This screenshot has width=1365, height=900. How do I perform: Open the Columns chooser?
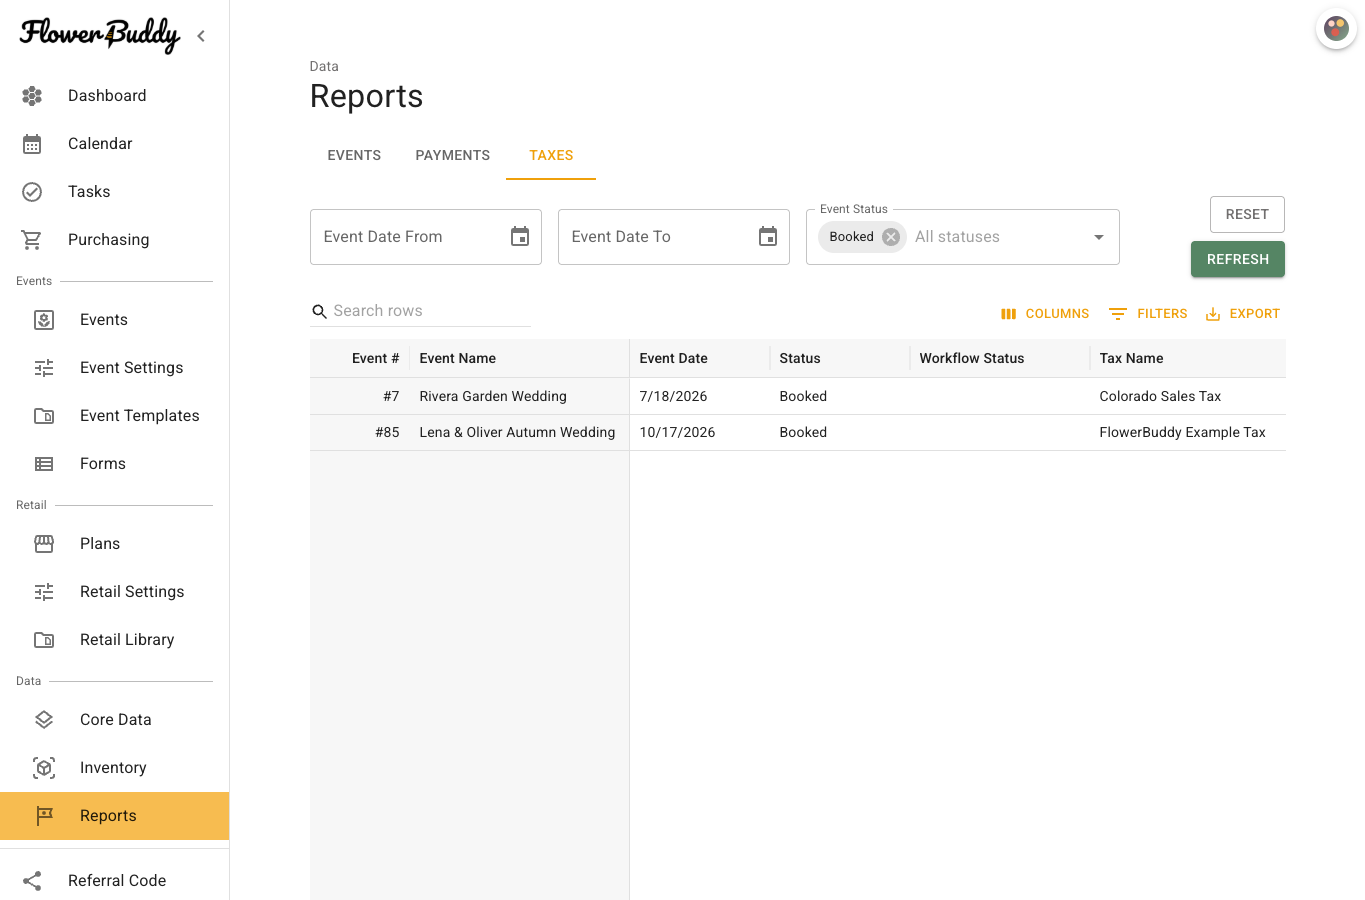pos(1045,314)
